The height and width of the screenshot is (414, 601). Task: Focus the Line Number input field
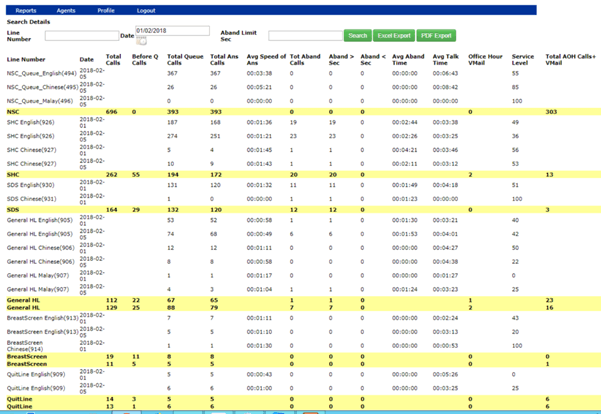[82, 36]
